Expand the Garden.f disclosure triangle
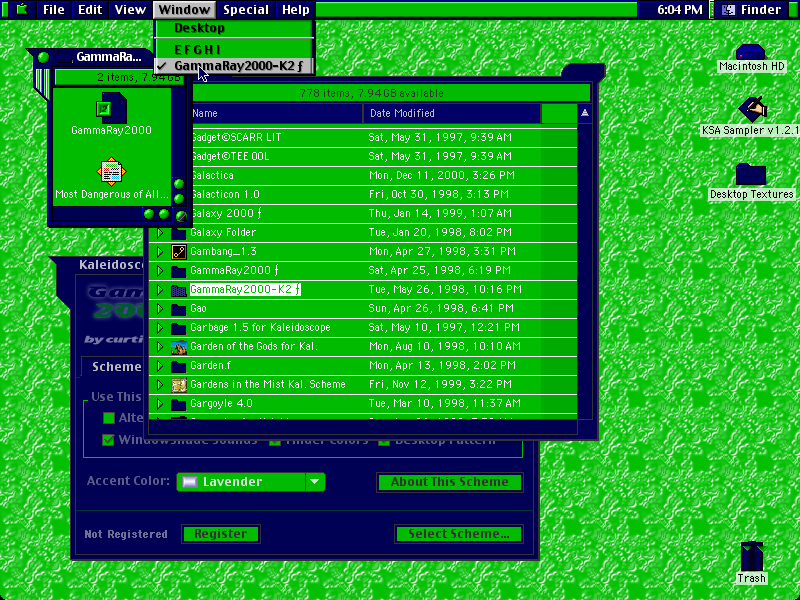The width and height of the screenshot is (800, 600). [x=160, y=366]
